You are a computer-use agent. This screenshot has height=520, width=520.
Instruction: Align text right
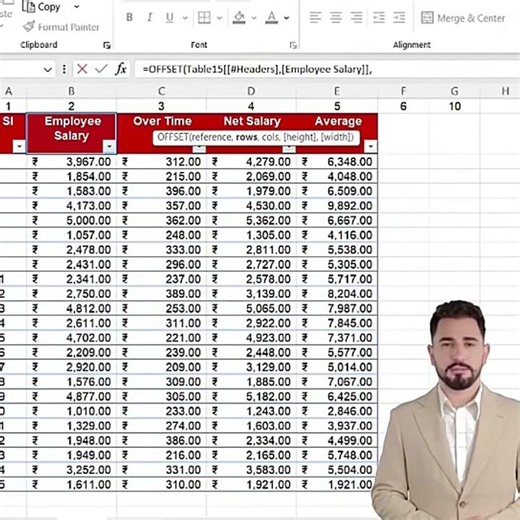point(356,18)
